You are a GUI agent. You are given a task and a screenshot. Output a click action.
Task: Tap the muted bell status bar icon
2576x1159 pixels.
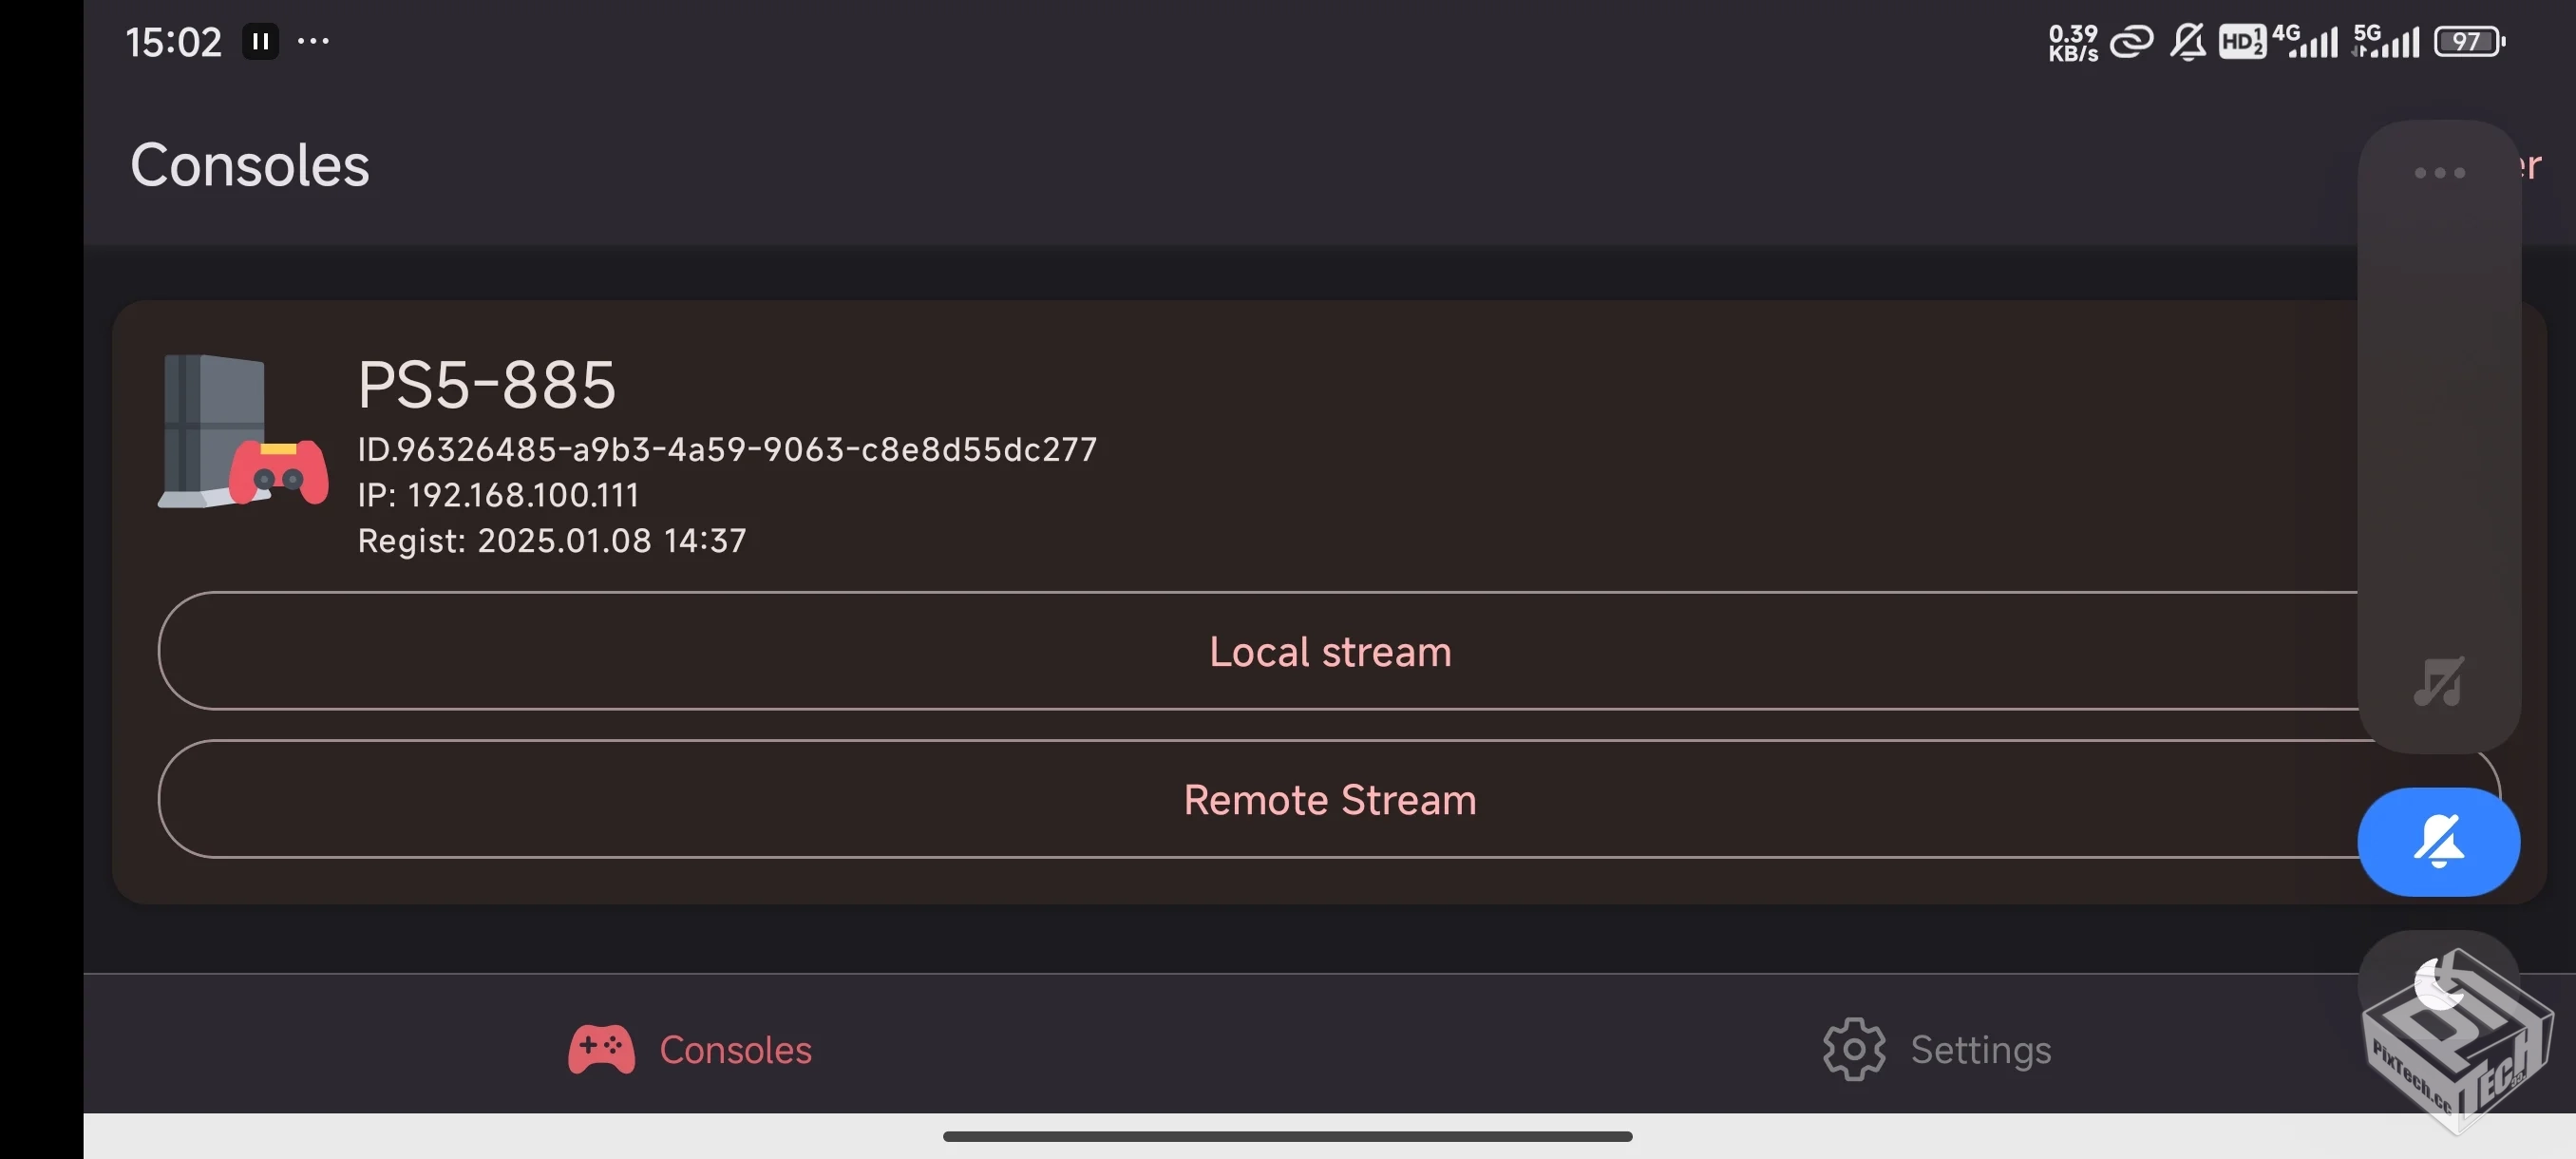click(2187, 42)
